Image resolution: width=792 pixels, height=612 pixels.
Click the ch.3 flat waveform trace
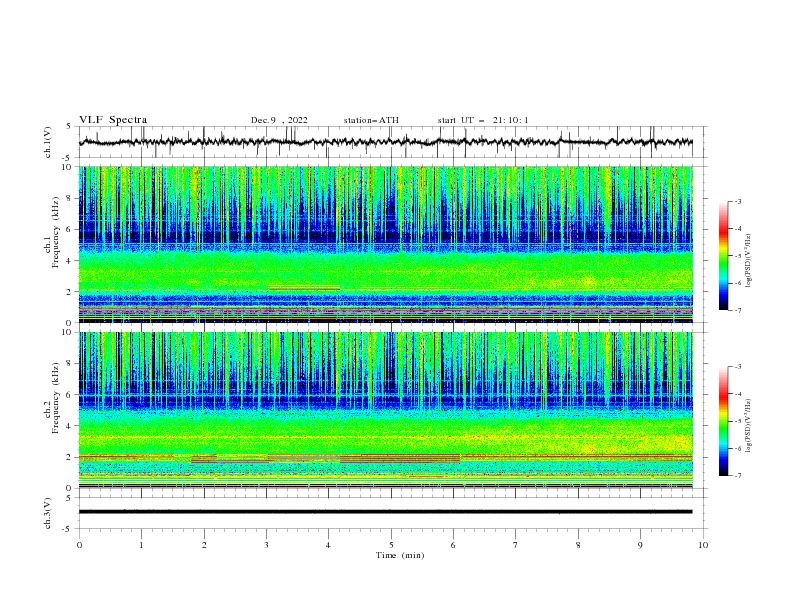386,512
